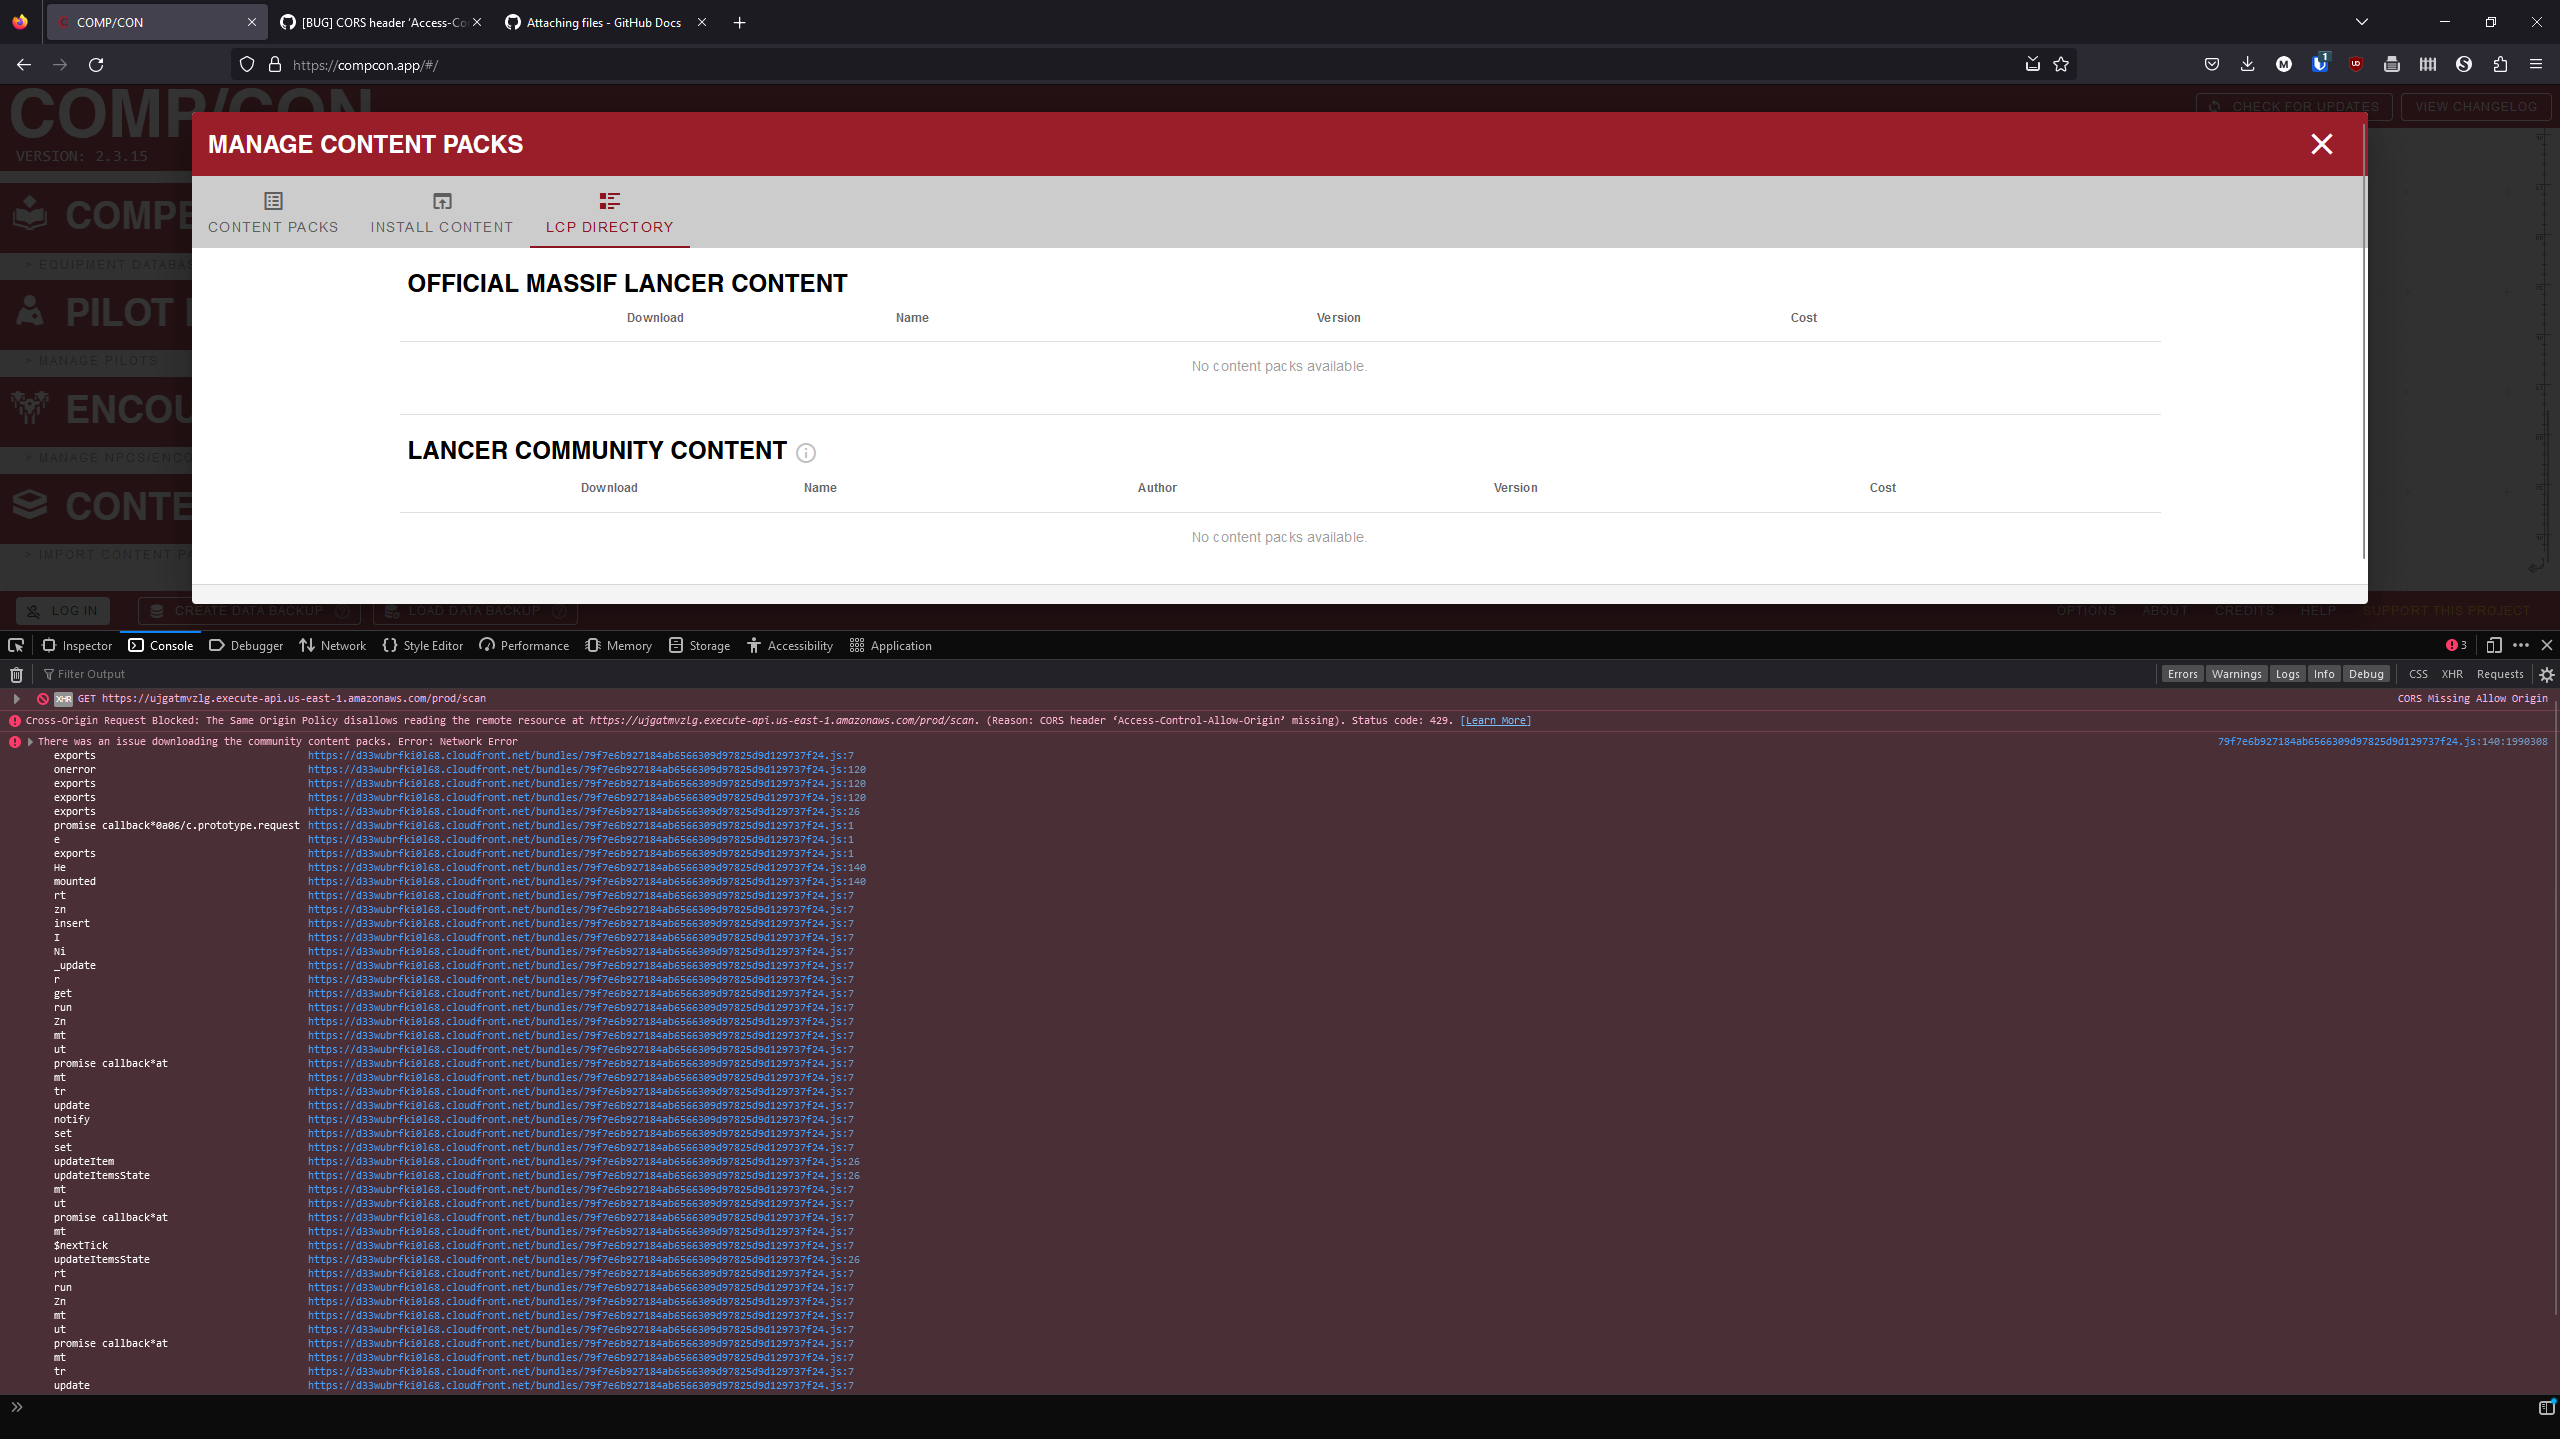Open the developer tools settings gear
Image resolution: width=2560 pixels, height=1440 pixels.
2547,674
